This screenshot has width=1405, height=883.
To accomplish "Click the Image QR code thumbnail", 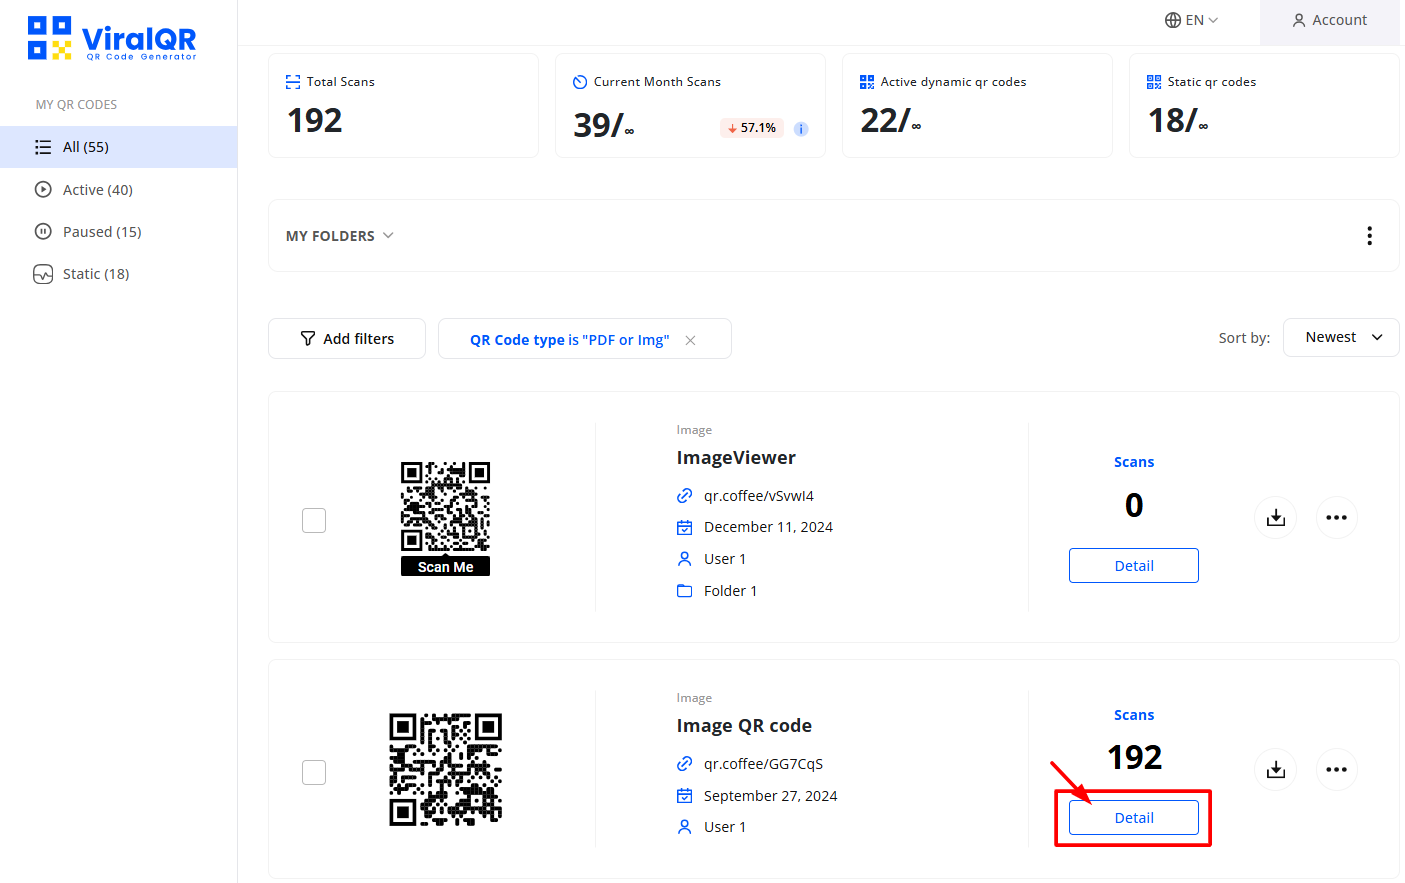I will pyautogui.click(x=445, y=770).
